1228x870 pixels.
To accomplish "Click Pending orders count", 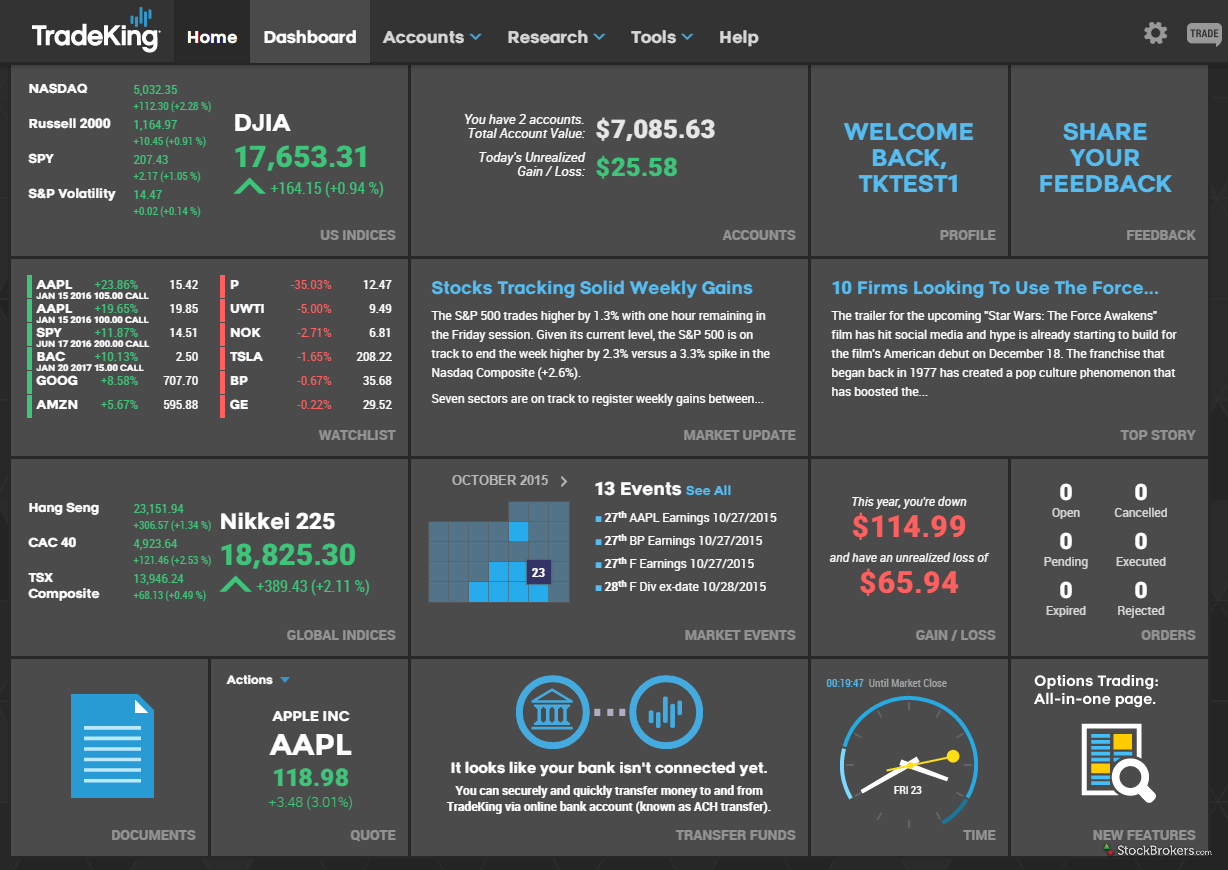I will [1066, 550].
